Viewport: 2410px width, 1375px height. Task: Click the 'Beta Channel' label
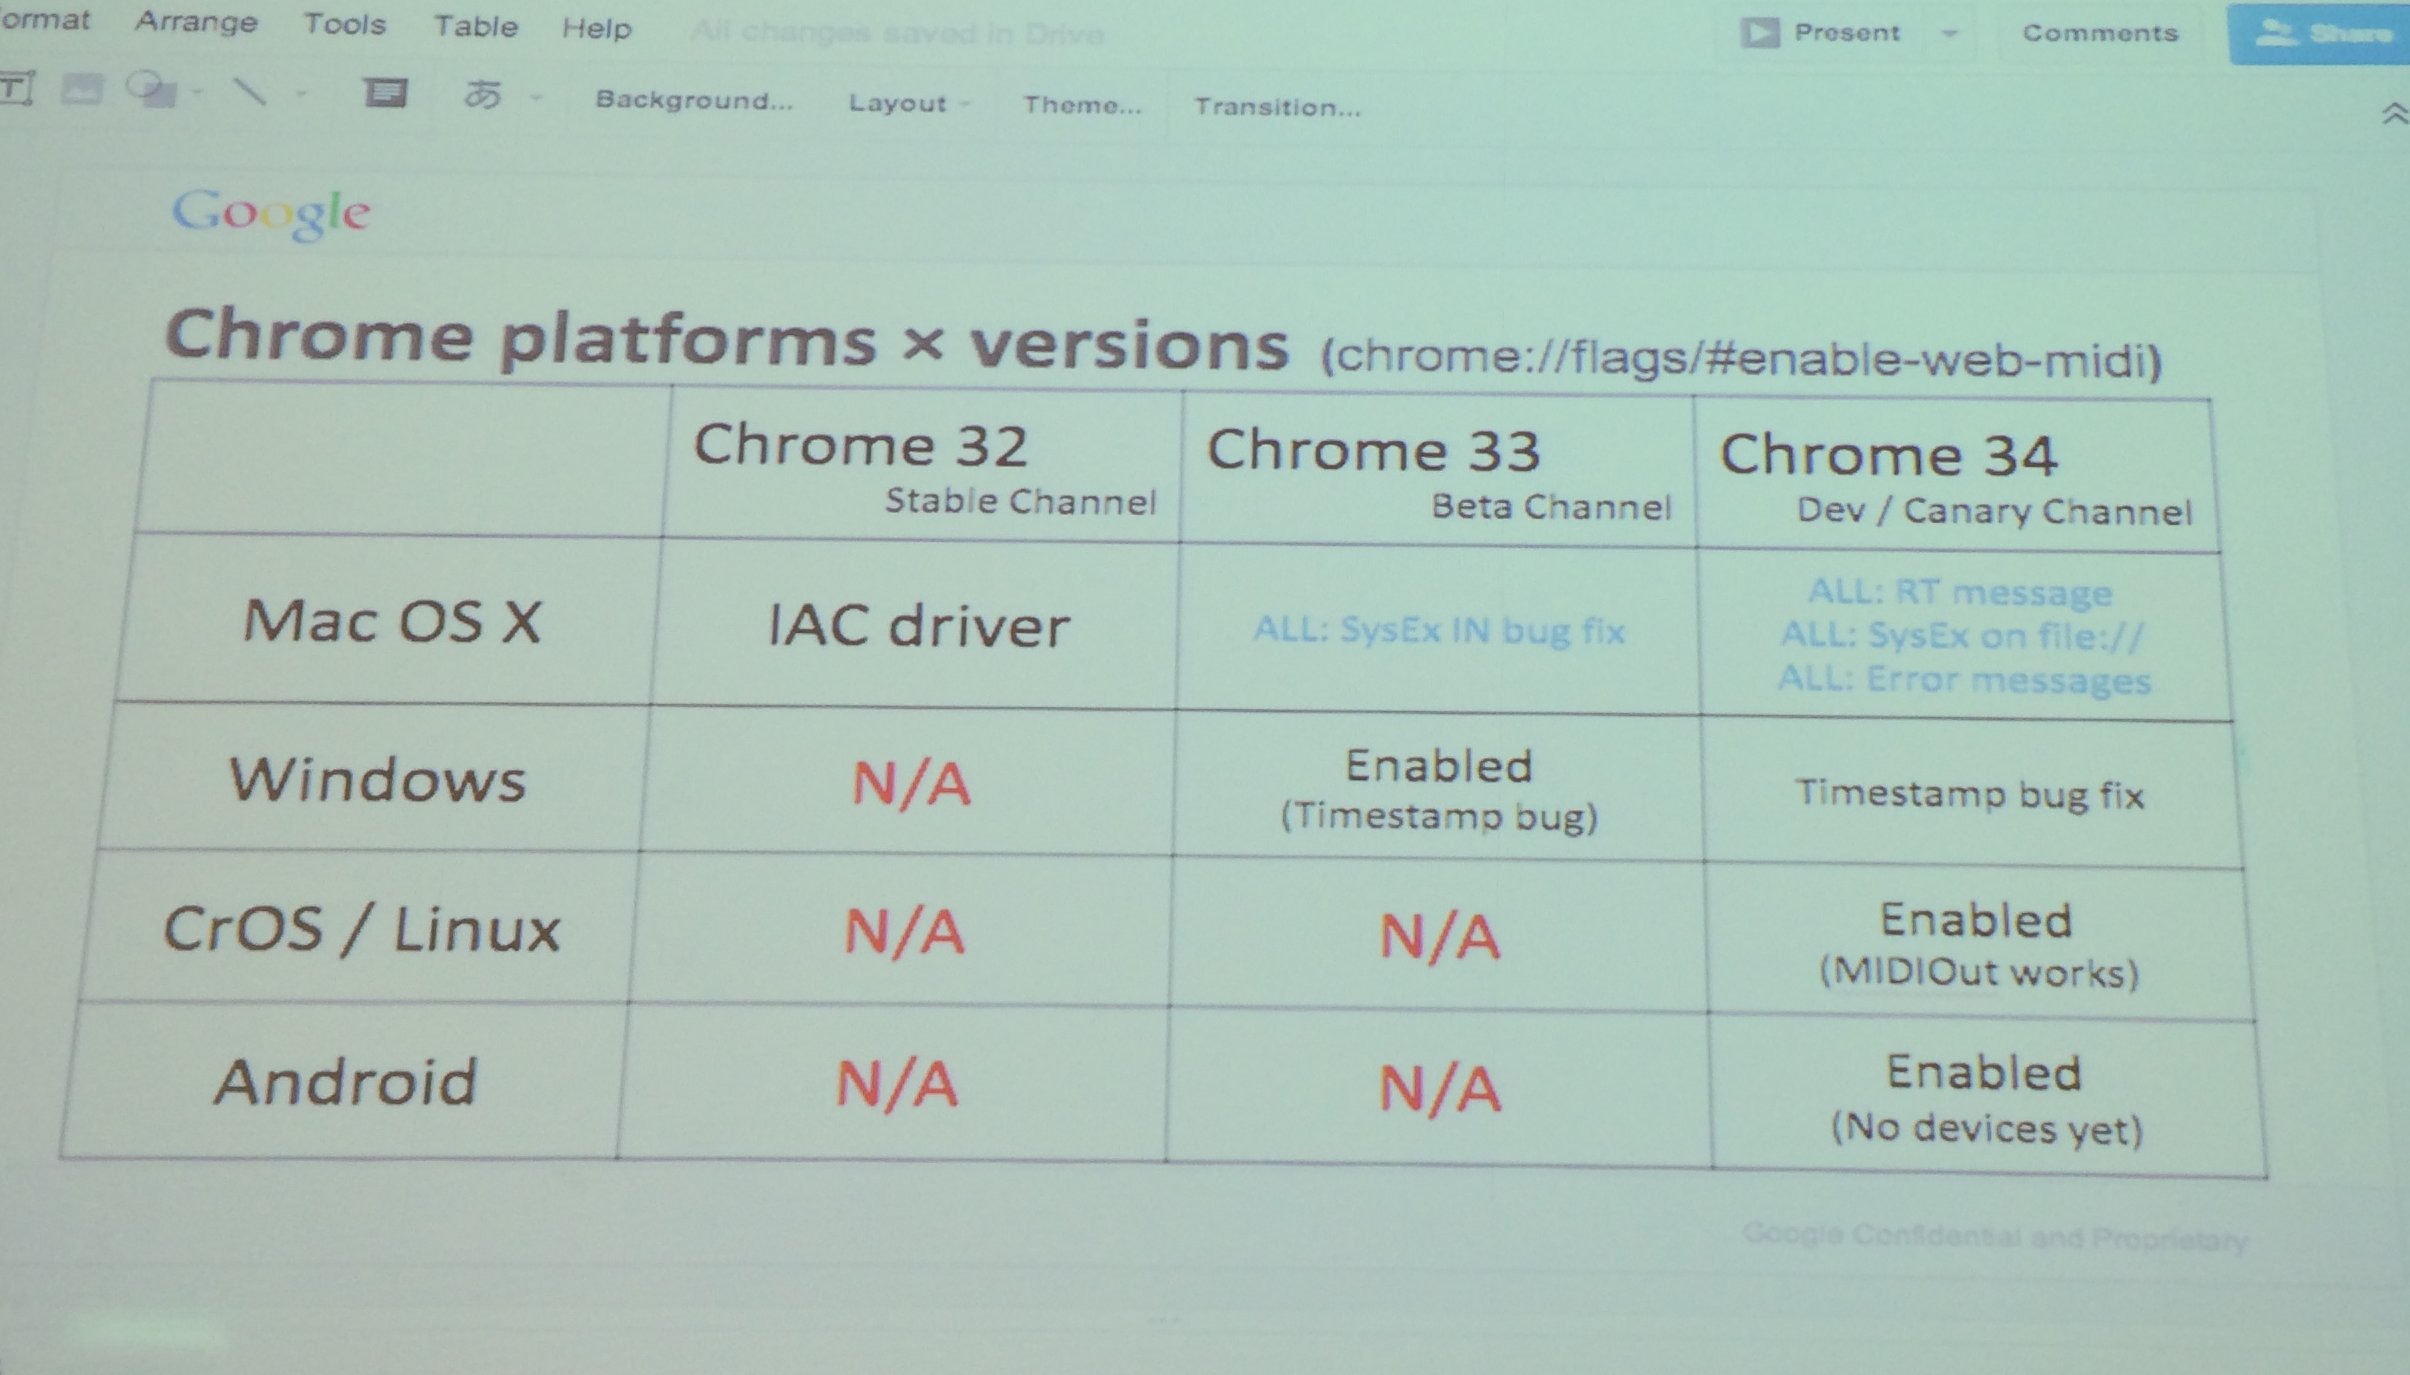[x=1551, y=507]
